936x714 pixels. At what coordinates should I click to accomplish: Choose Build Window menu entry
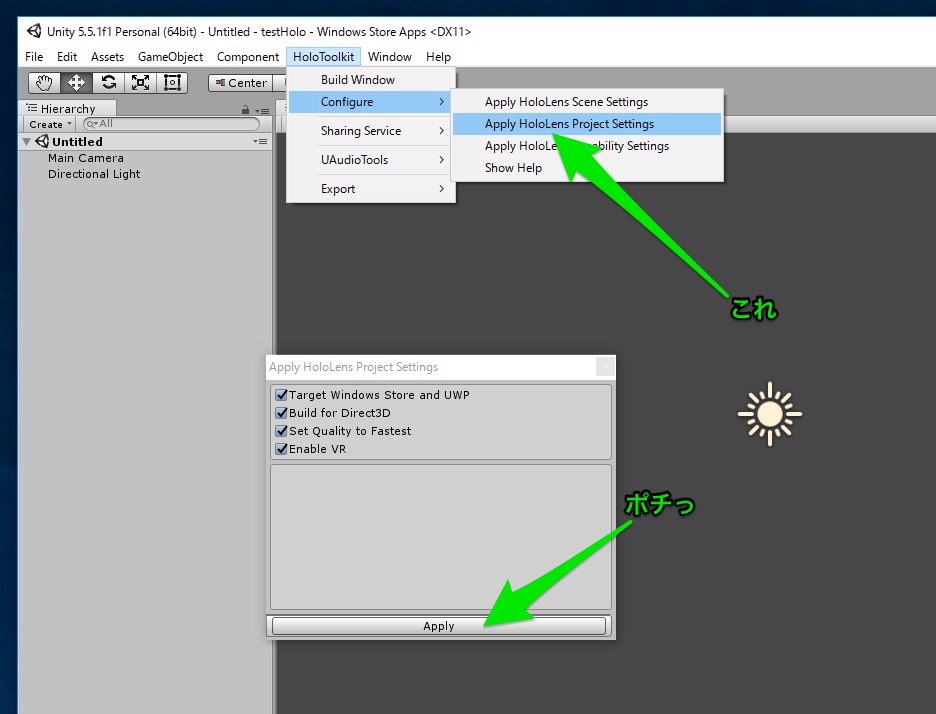pos(371,79)
